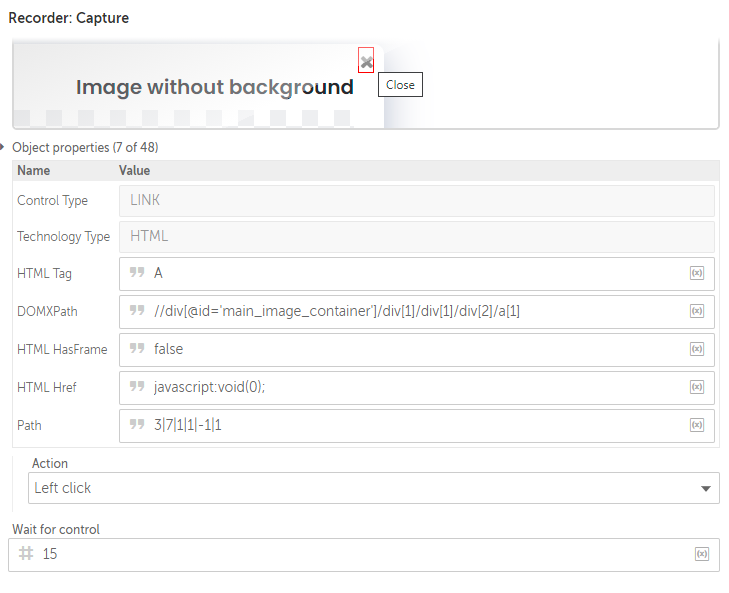Image resolution: width=729 pixels, height=593 pixels.
Task: Edit the HTML Href javascript:void(0); field
Action: pos(417,387)
